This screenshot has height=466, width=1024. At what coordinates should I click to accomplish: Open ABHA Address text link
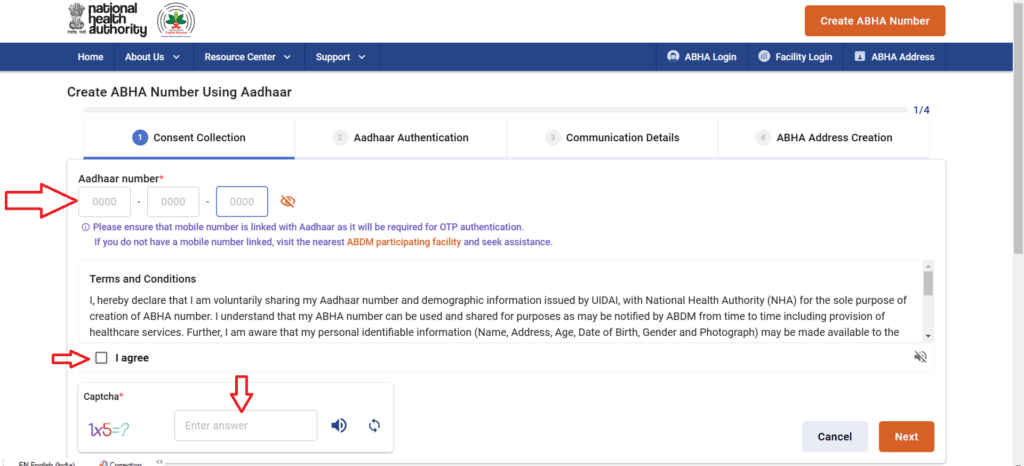(903, 57)
